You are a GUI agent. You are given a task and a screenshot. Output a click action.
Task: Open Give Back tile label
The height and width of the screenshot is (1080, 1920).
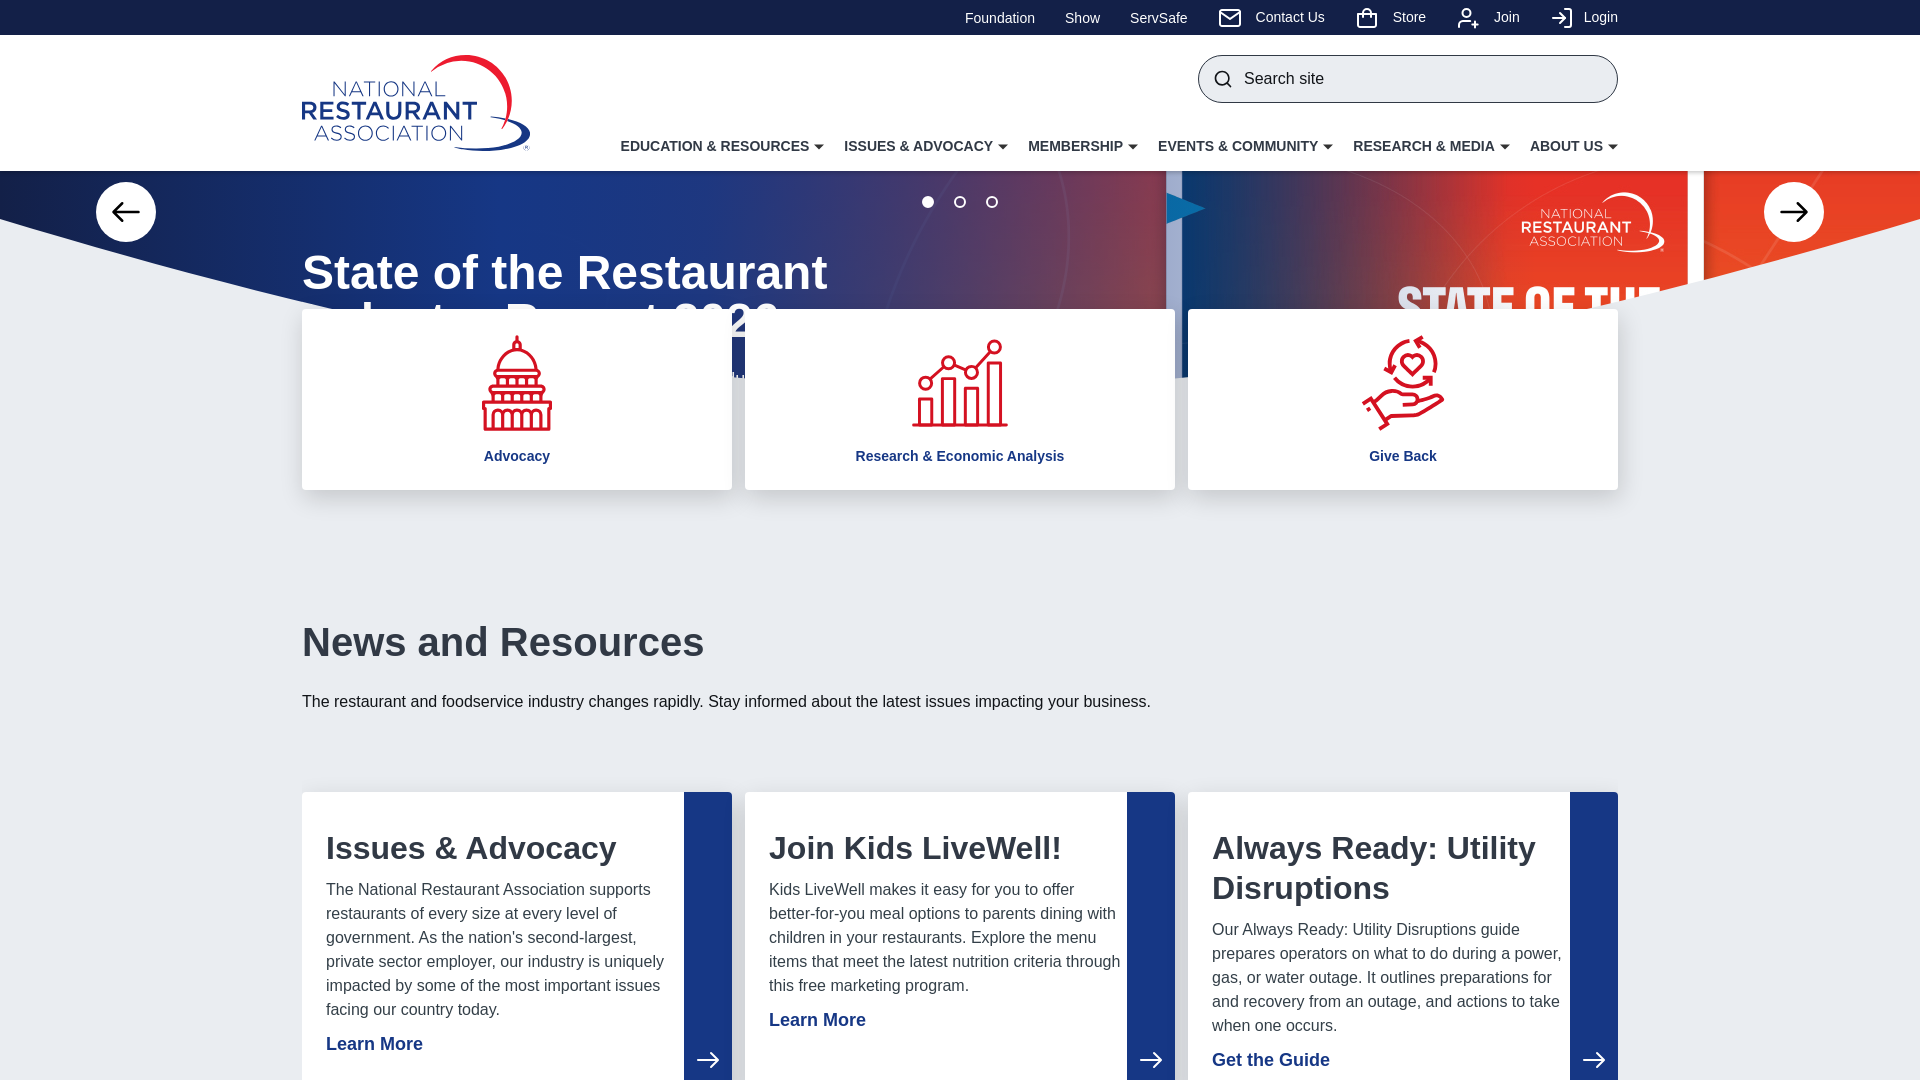tap(1403, 456)
